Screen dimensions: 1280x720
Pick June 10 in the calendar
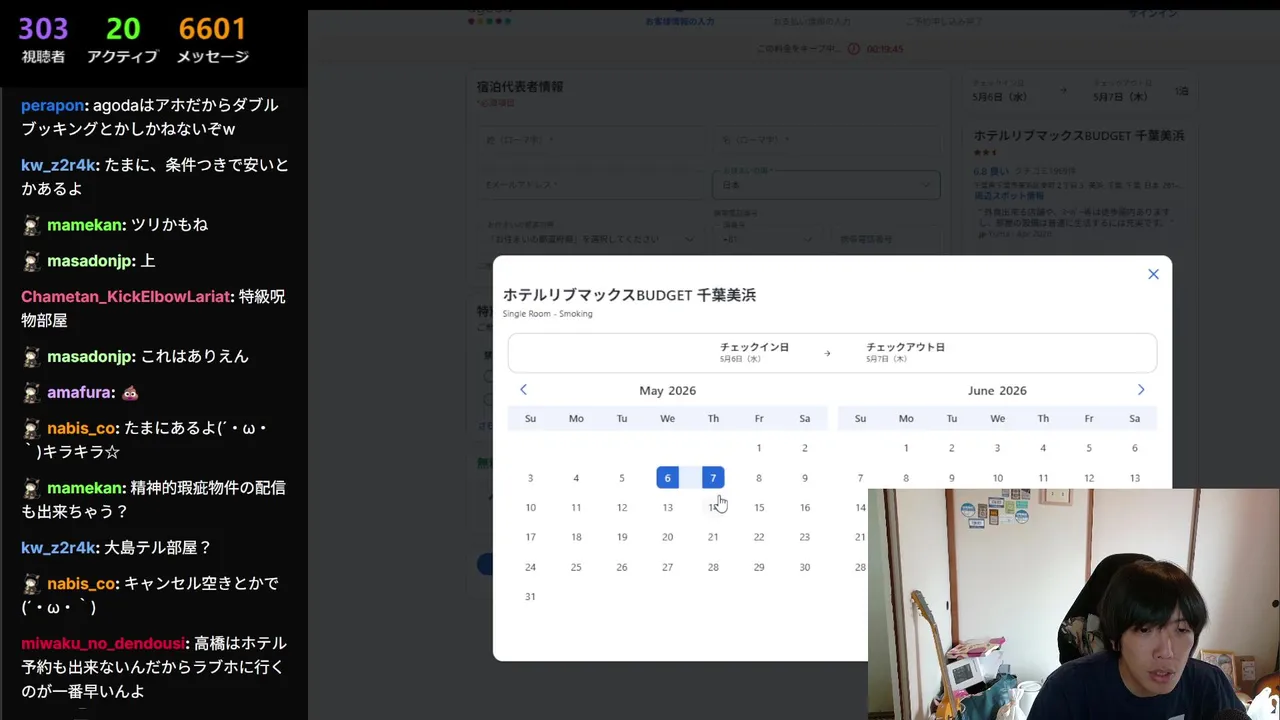997,478
